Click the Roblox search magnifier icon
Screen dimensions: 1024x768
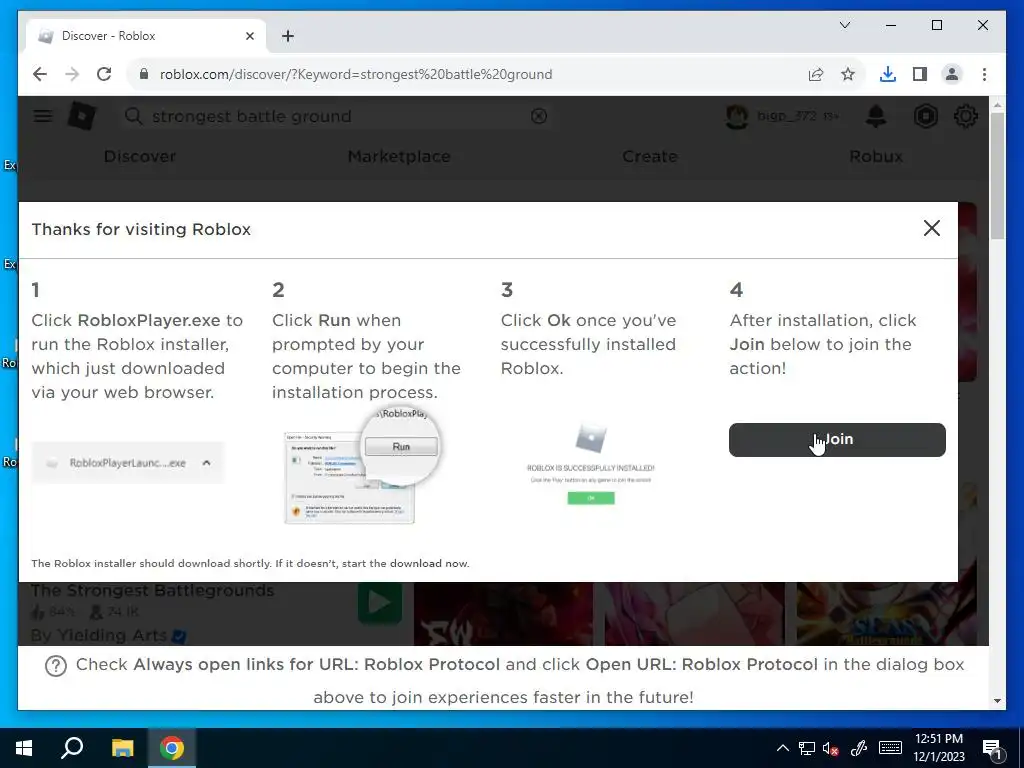[x=133, y=116]
